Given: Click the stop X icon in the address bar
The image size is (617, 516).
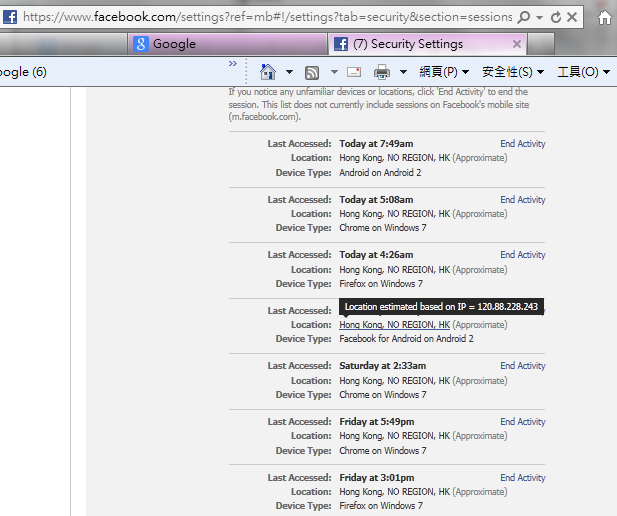Looking at the screenshot, I should (x=572, y=18).
